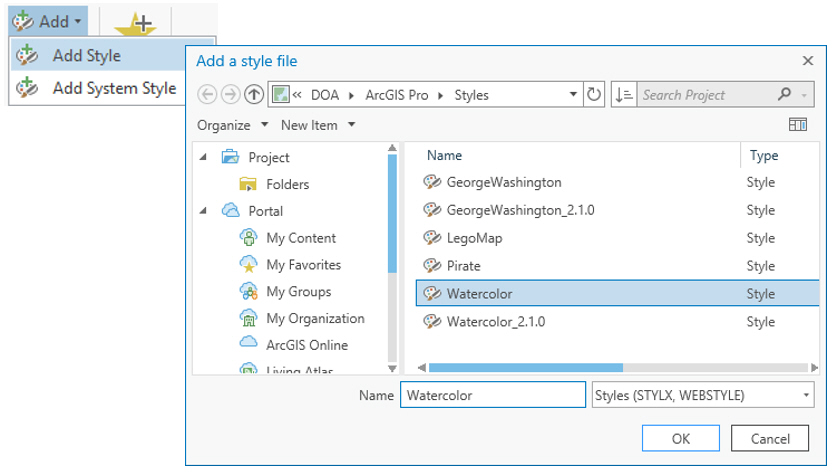Viewport: 840px width, 476px height.
Task: Select Project in the navigation tree
Action: point(268,157)
